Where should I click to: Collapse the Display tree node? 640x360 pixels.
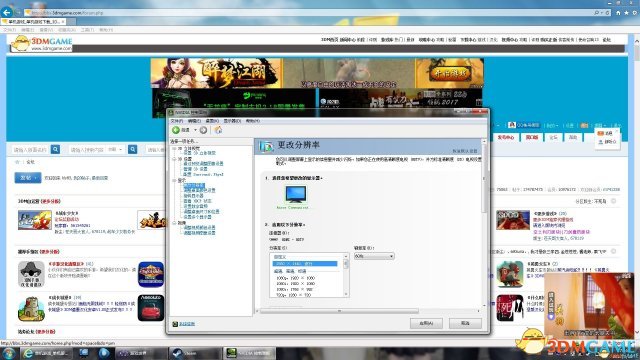(174, 180)
